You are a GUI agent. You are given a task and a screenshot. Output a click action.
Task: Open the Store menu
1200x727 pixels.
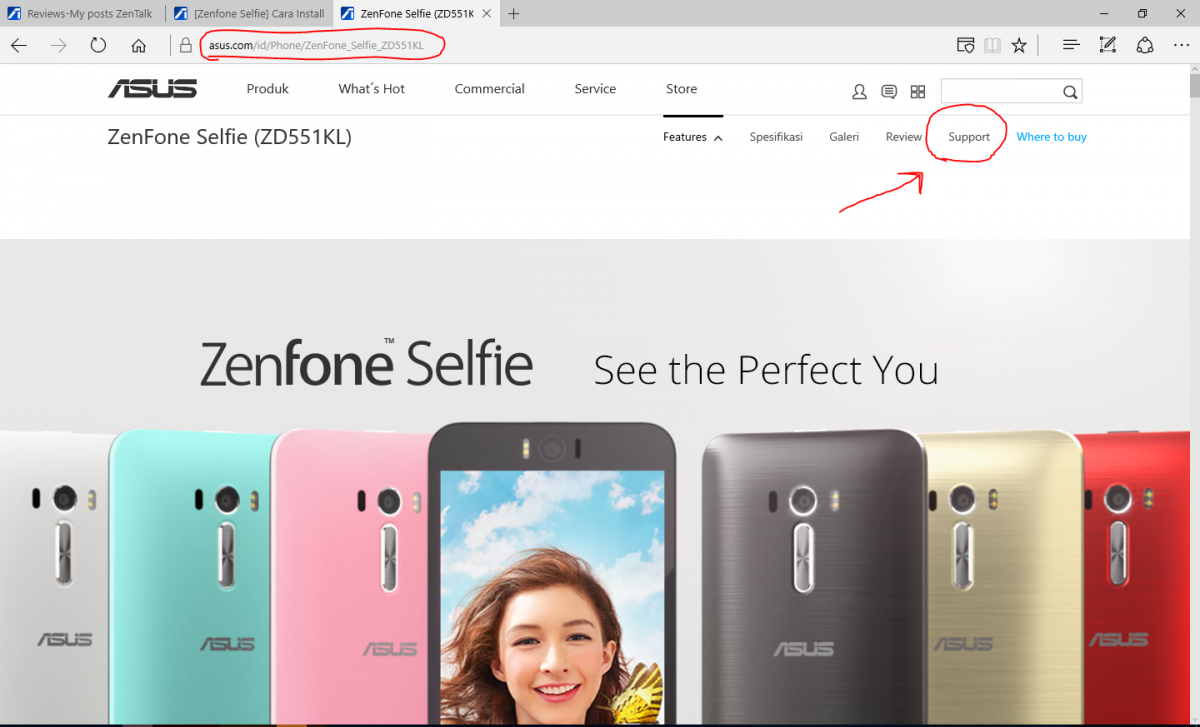(681, 89)
